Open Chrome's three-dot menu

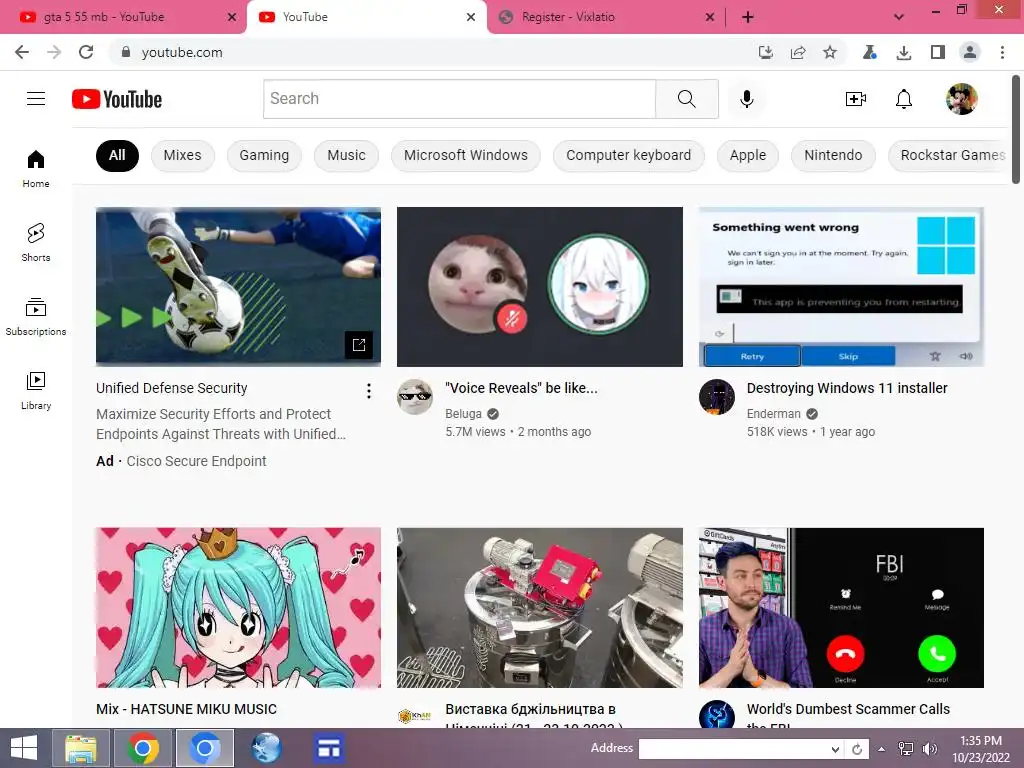click(1002, 52)
